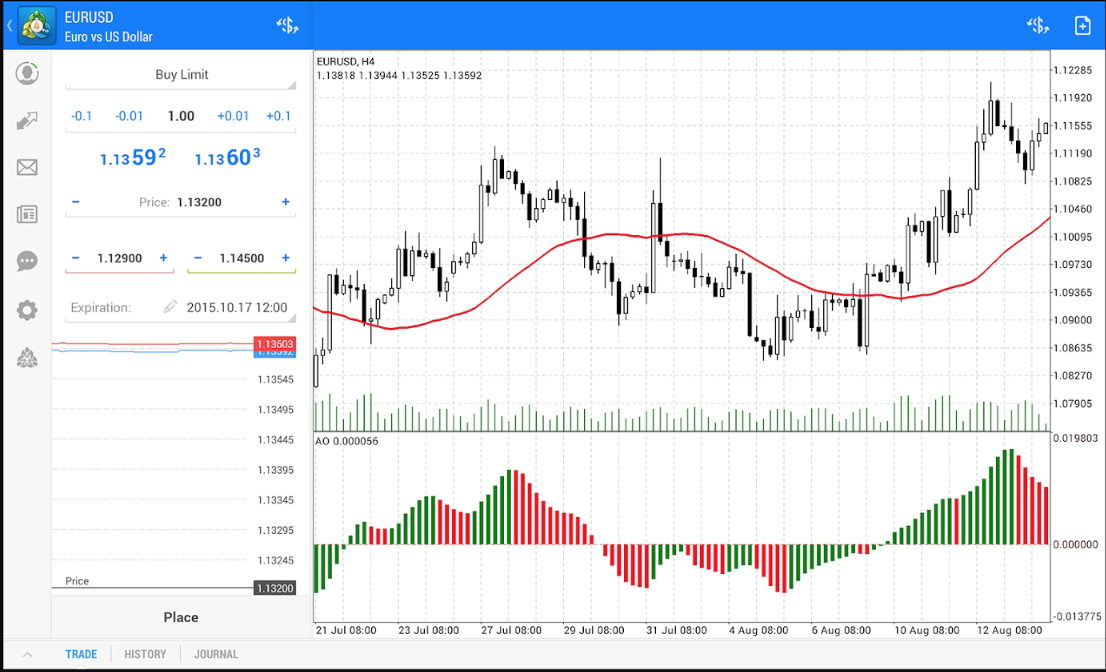Click the 1.09000 price scale label

[x=1073, y=320]
